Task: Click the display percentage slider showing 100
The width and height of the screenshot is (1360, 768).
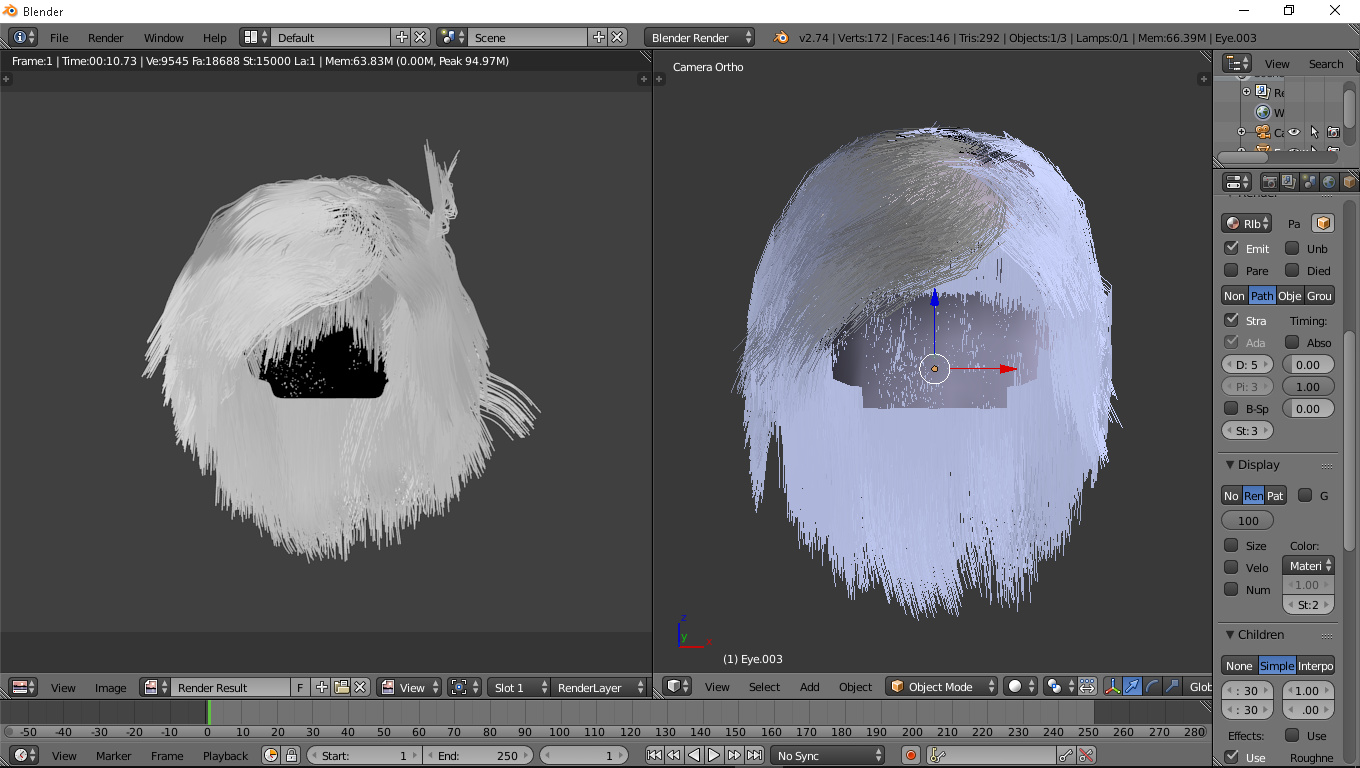Action: [1248, 520]
